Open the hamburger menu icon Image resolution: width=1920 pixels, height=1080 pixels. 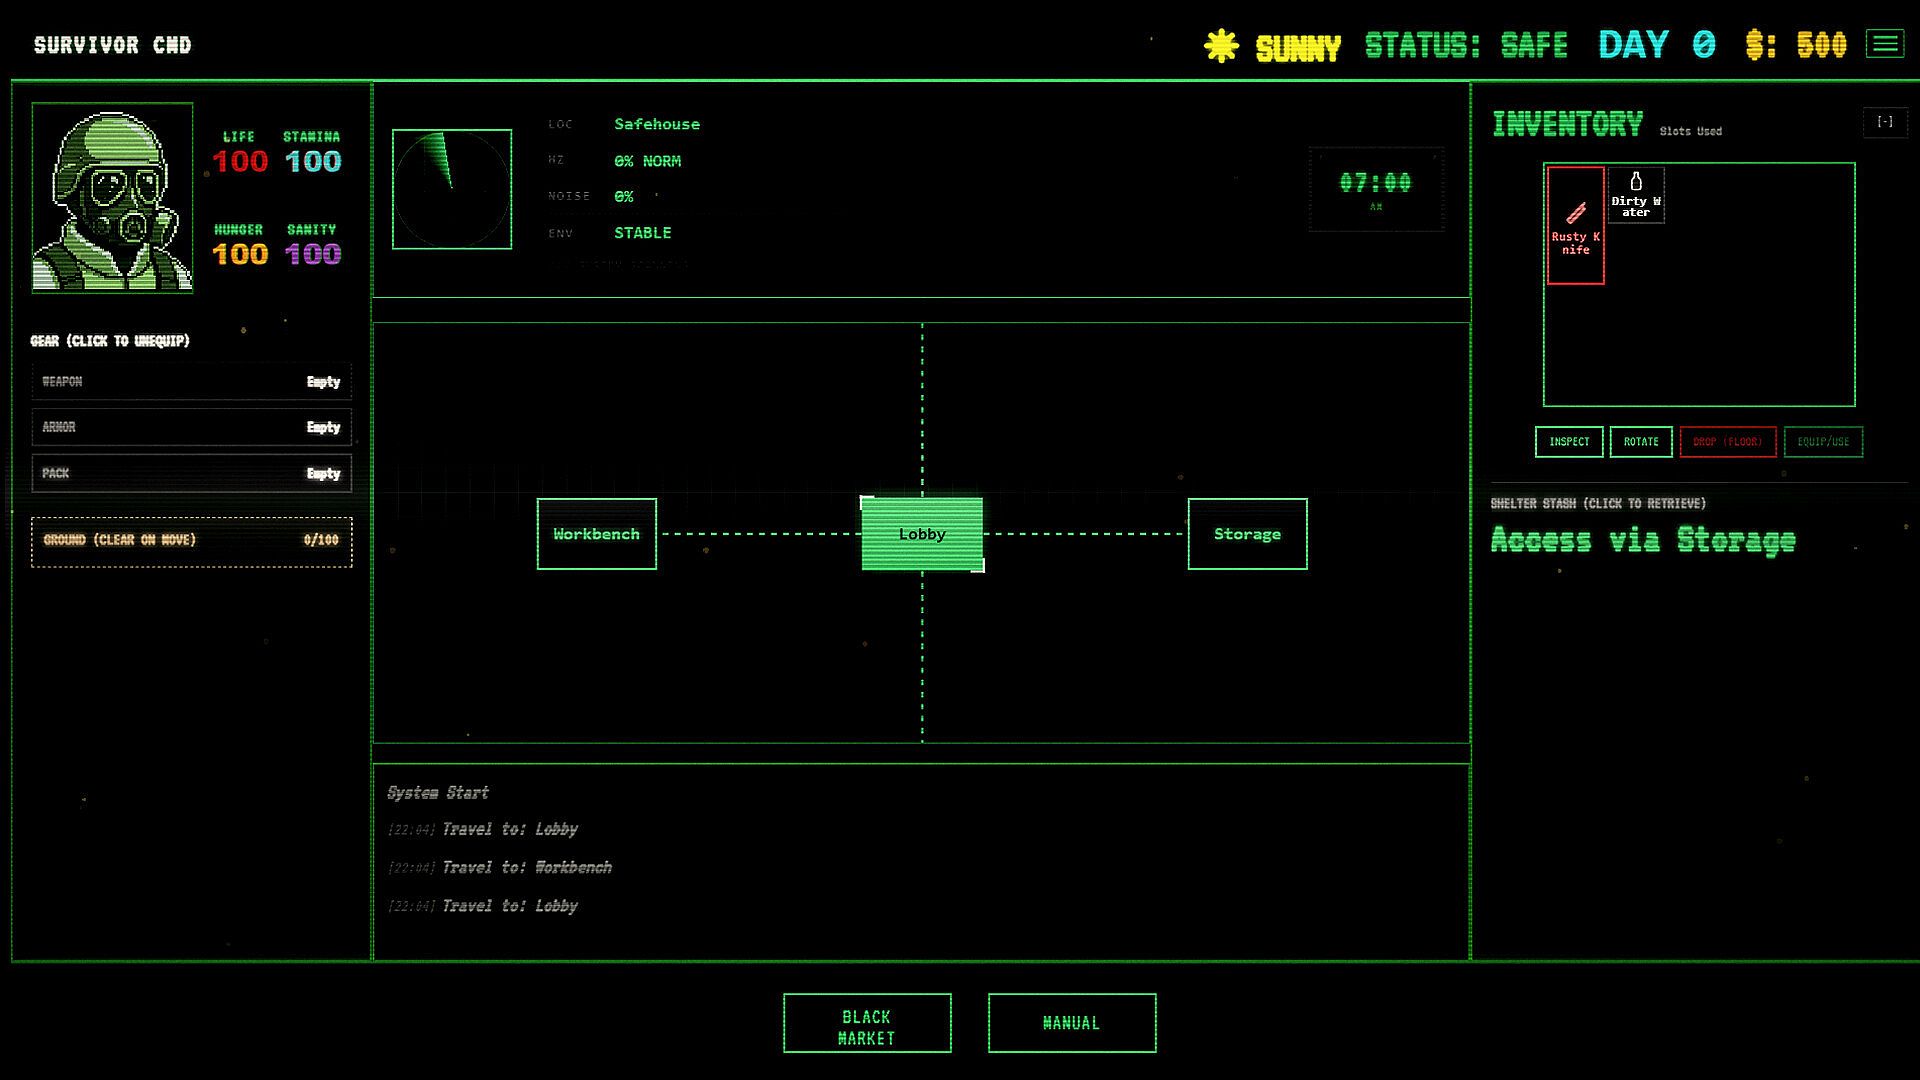(1884, 45)
